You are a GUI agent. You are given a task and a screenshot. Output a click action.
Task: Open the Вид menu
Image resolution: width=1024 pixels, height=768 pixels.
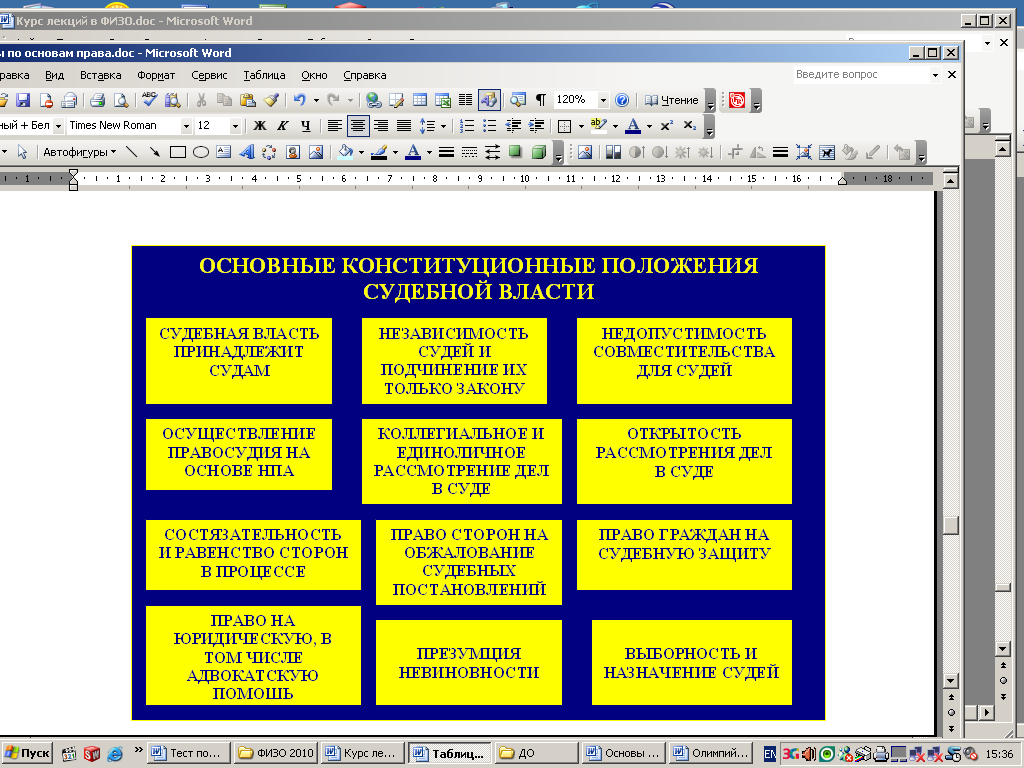[x=54, y=75]
